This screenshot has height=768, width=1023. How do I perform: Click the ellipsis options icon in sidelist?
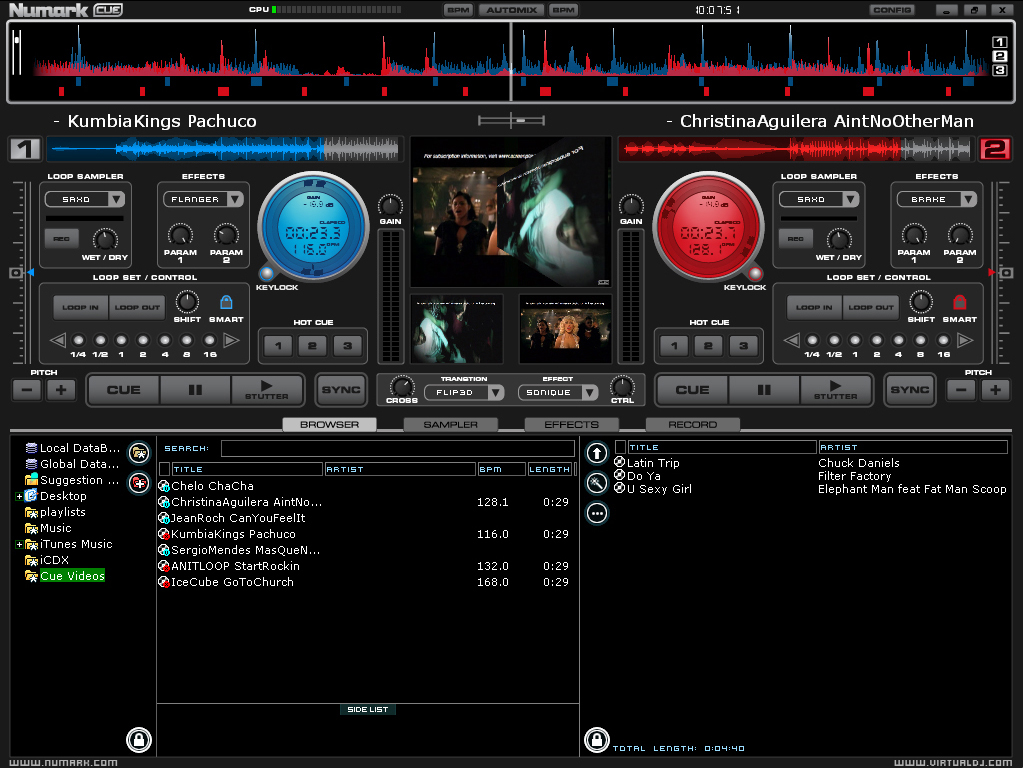click(596, 513)
